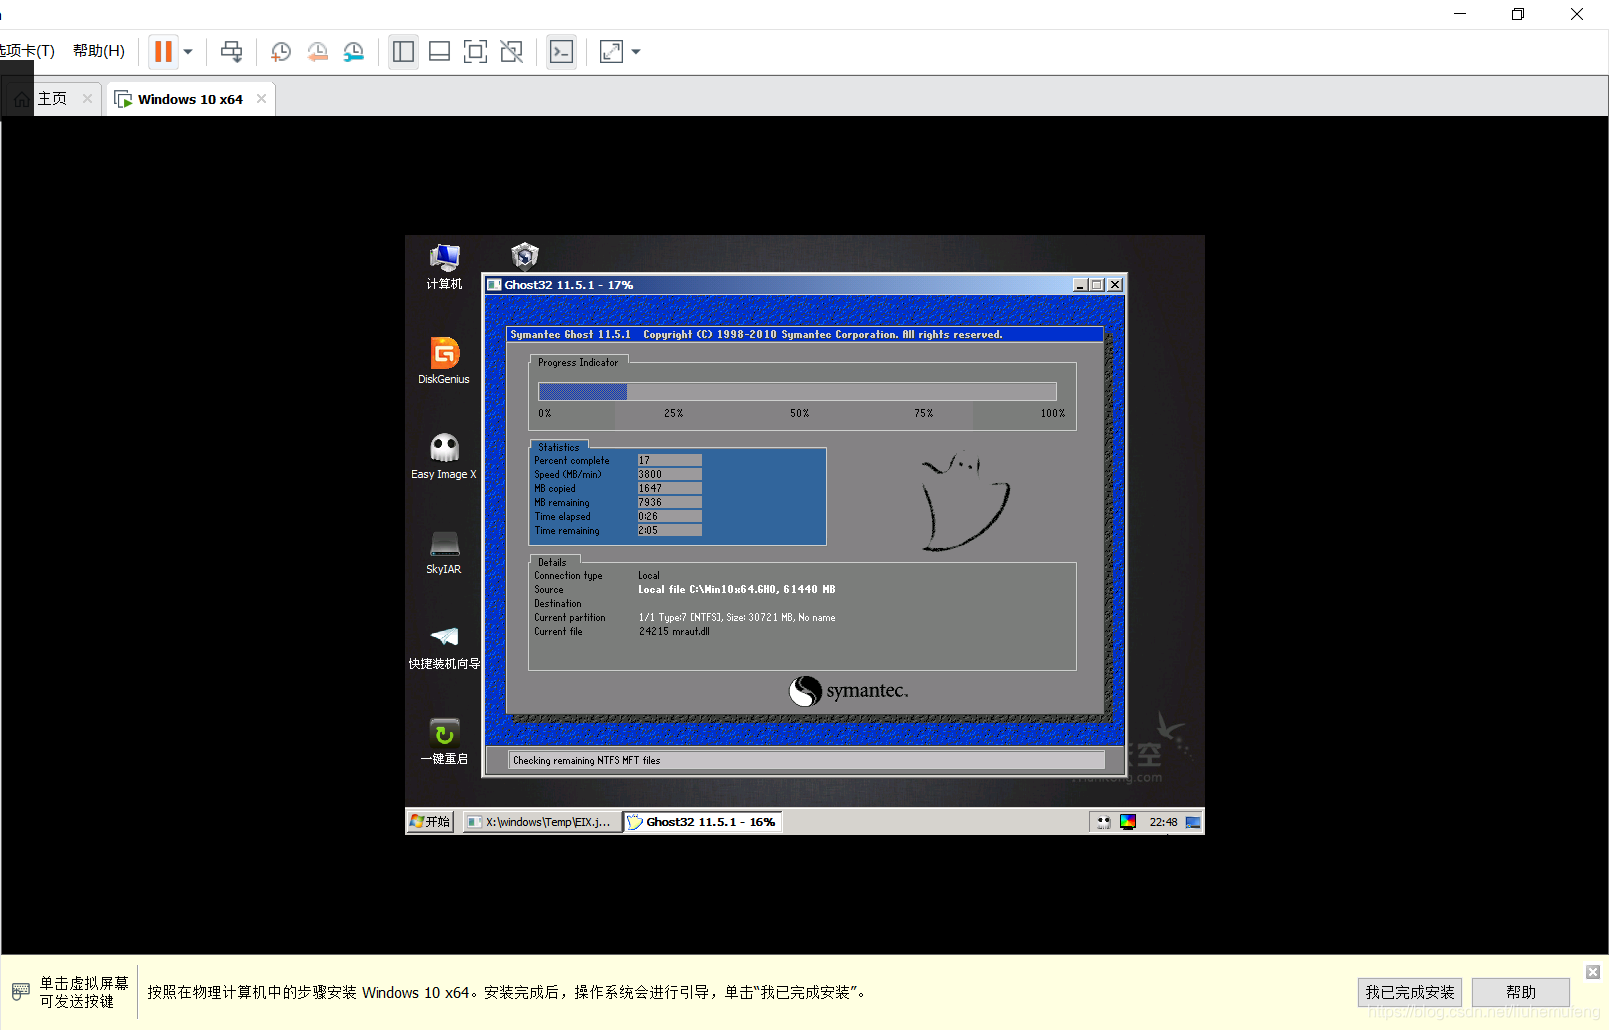
Task: Click the keyboard icon in hint bar
Action: (x=21, y=991)
